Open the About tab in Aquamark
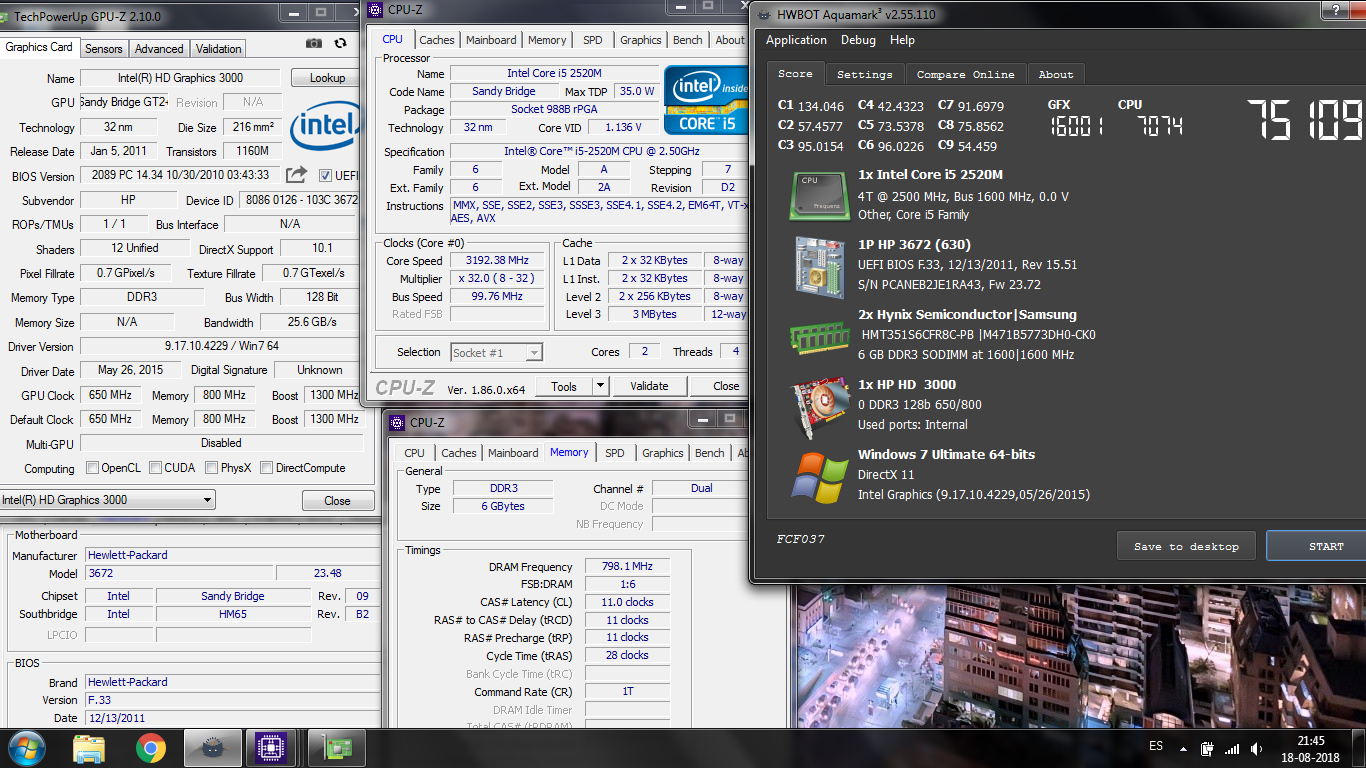1366x768 pixels. [1056, 74]
